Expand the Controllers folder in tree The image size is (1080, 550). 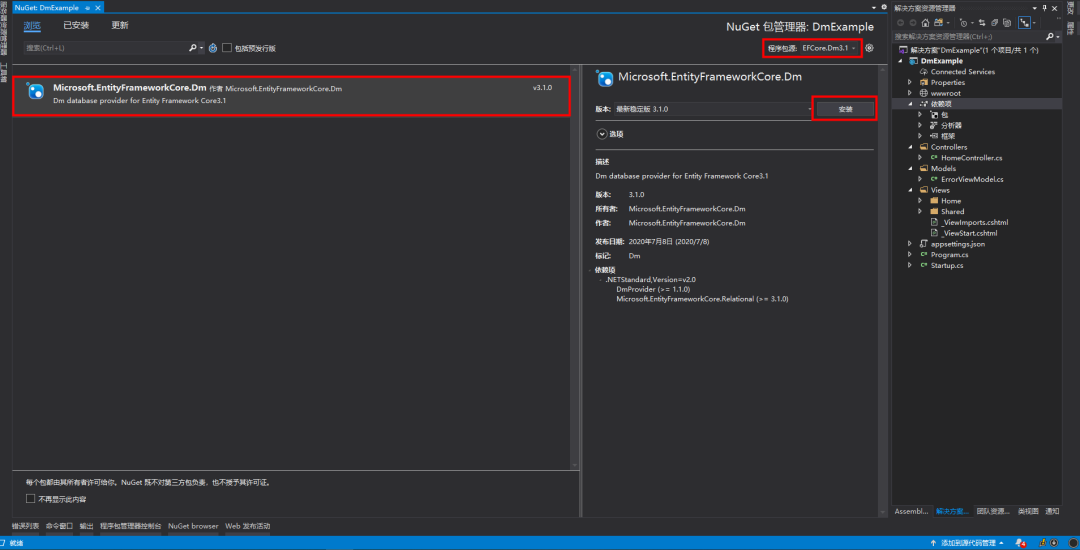[x=911, y=147]
